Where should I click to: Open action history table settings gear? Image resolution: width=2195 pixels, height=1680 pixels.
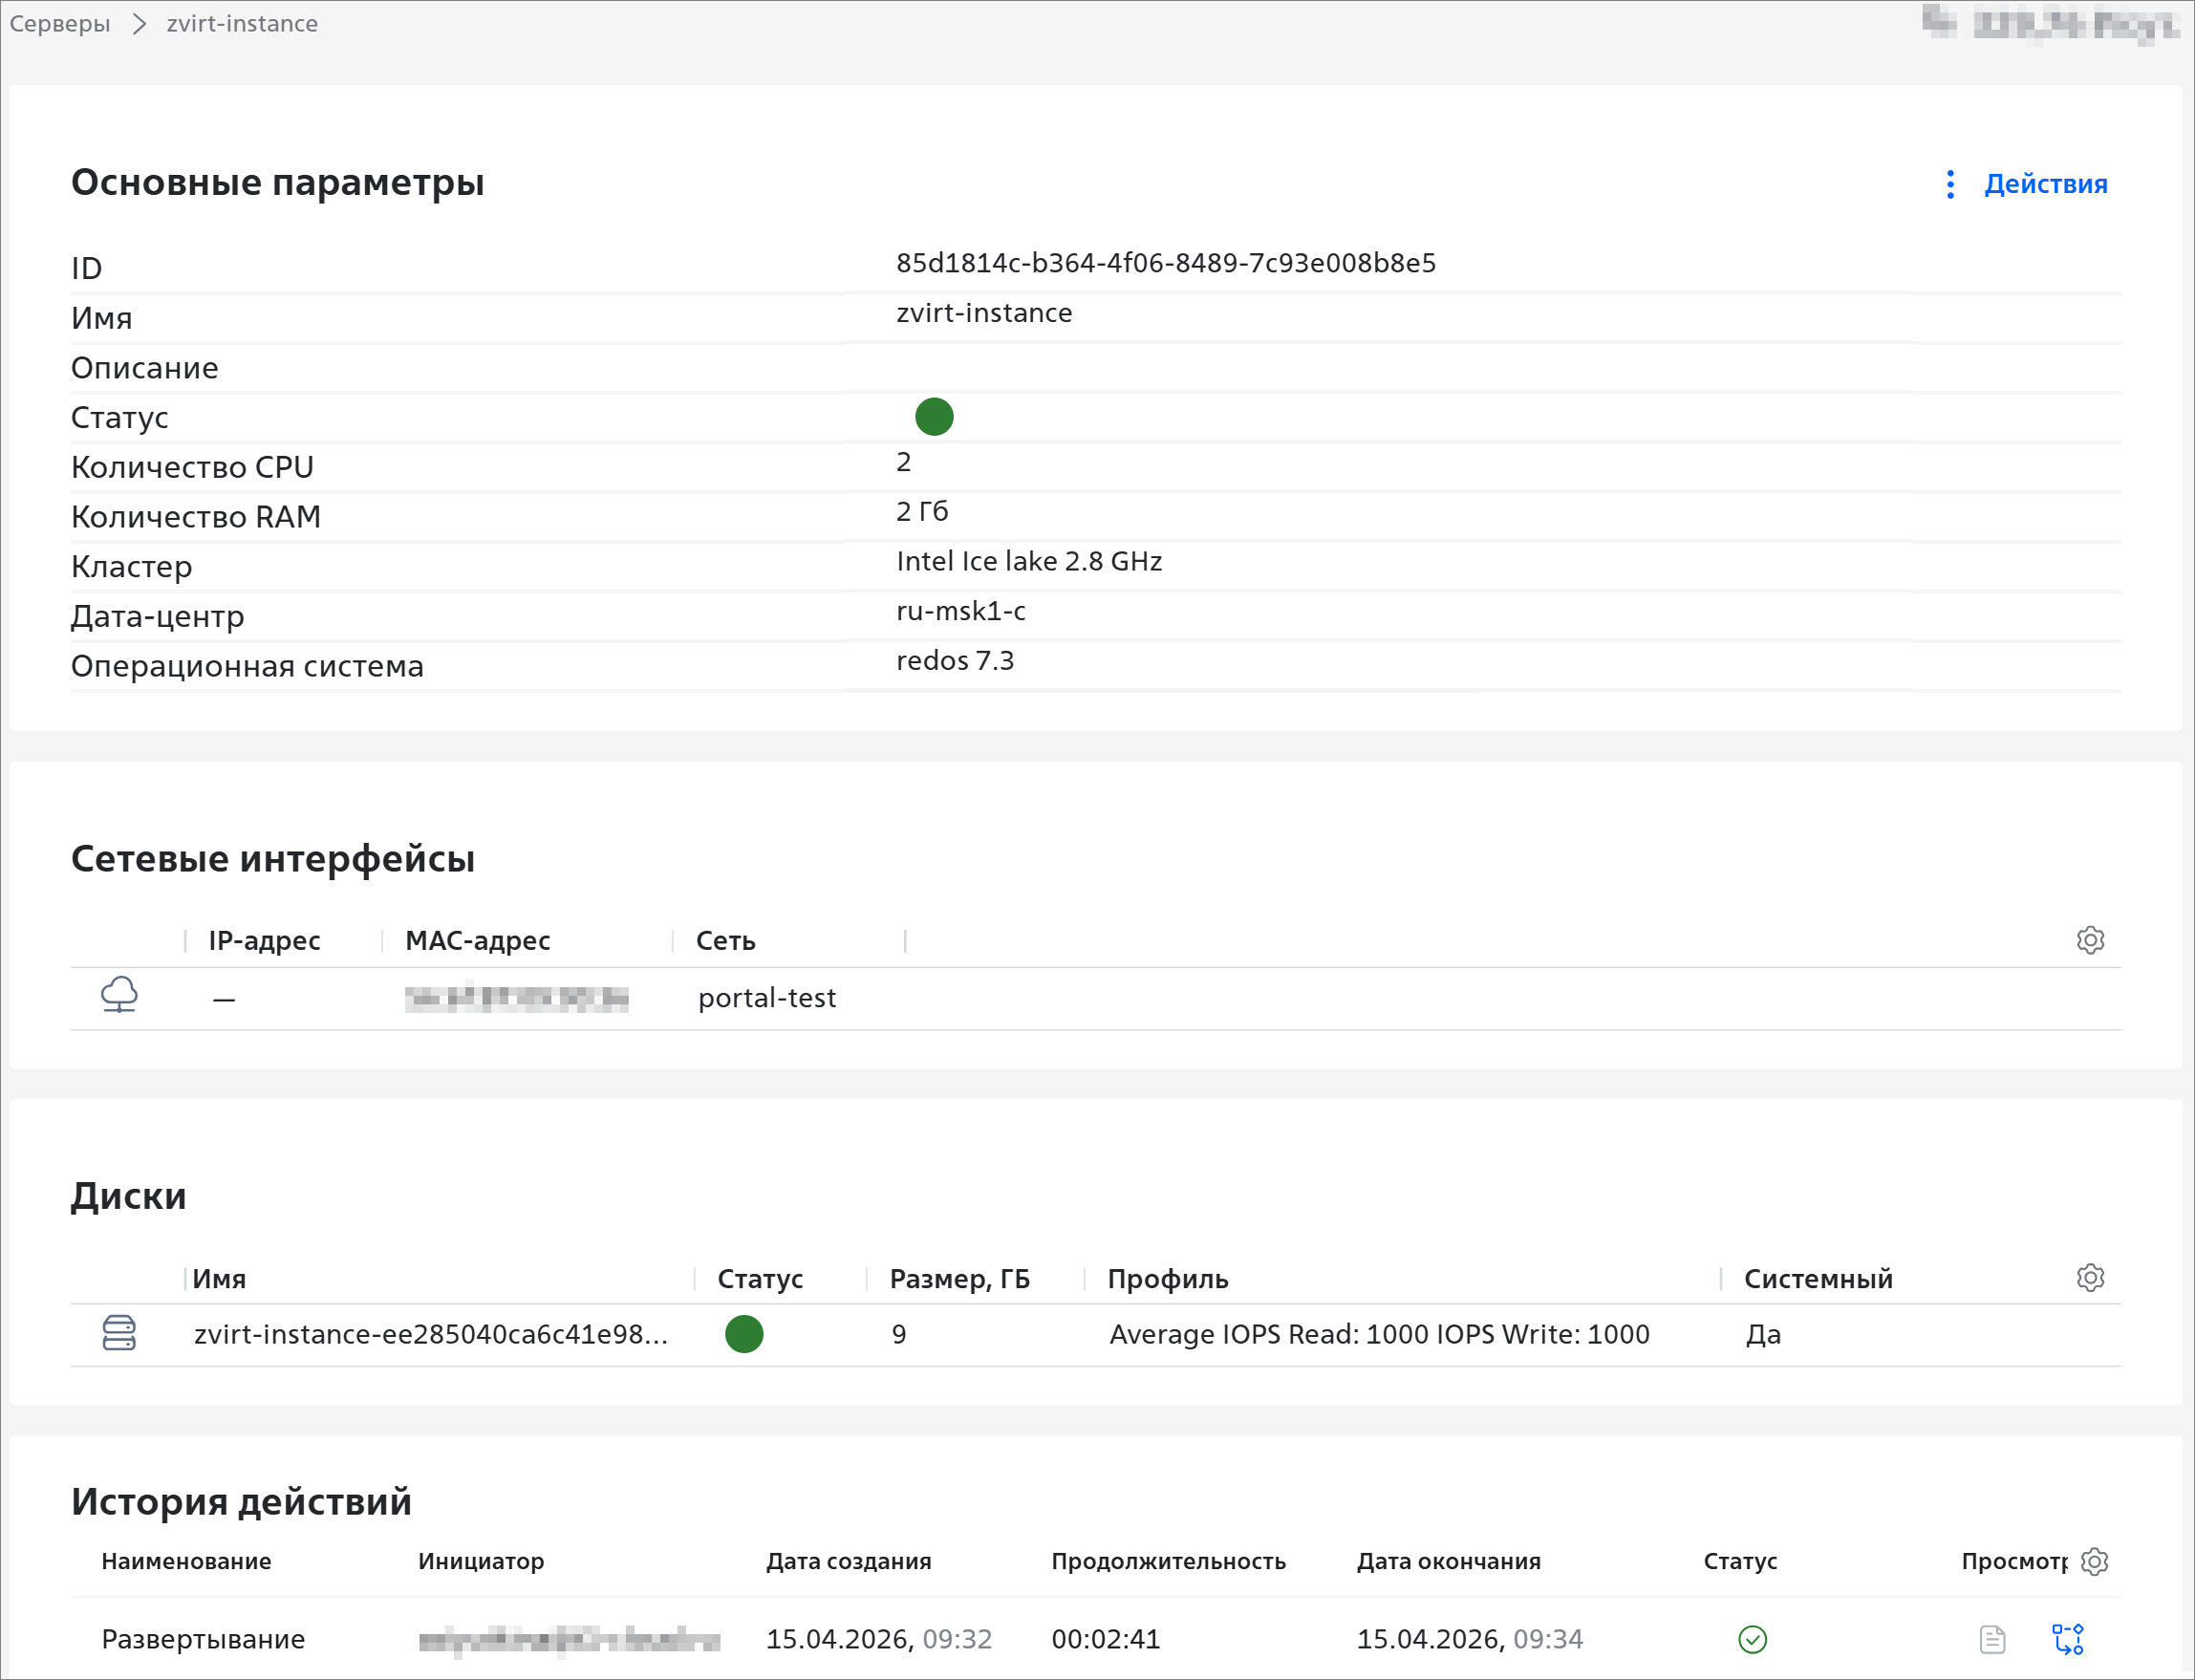[2093, 1561]
